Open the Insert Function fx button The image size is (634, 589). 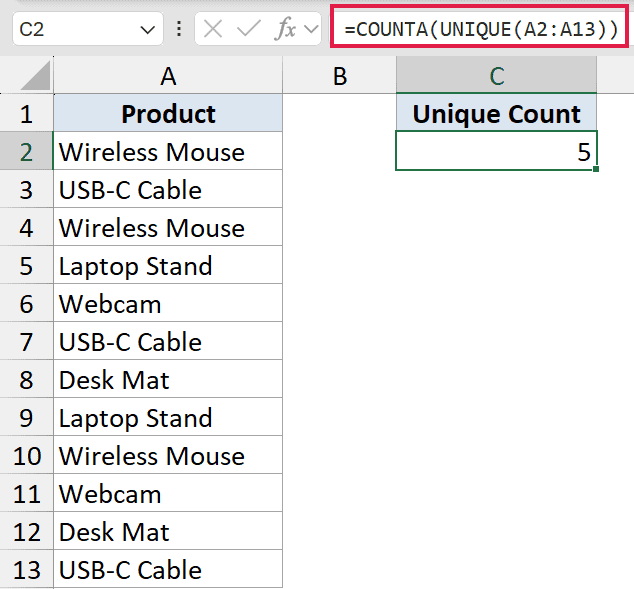285,29
